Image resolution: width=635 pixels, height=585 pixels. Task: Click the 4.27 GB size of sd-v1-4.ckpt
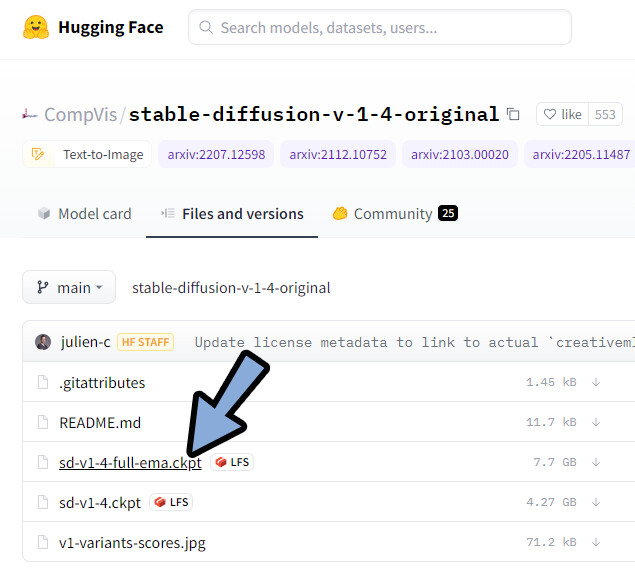click(551, 502)
